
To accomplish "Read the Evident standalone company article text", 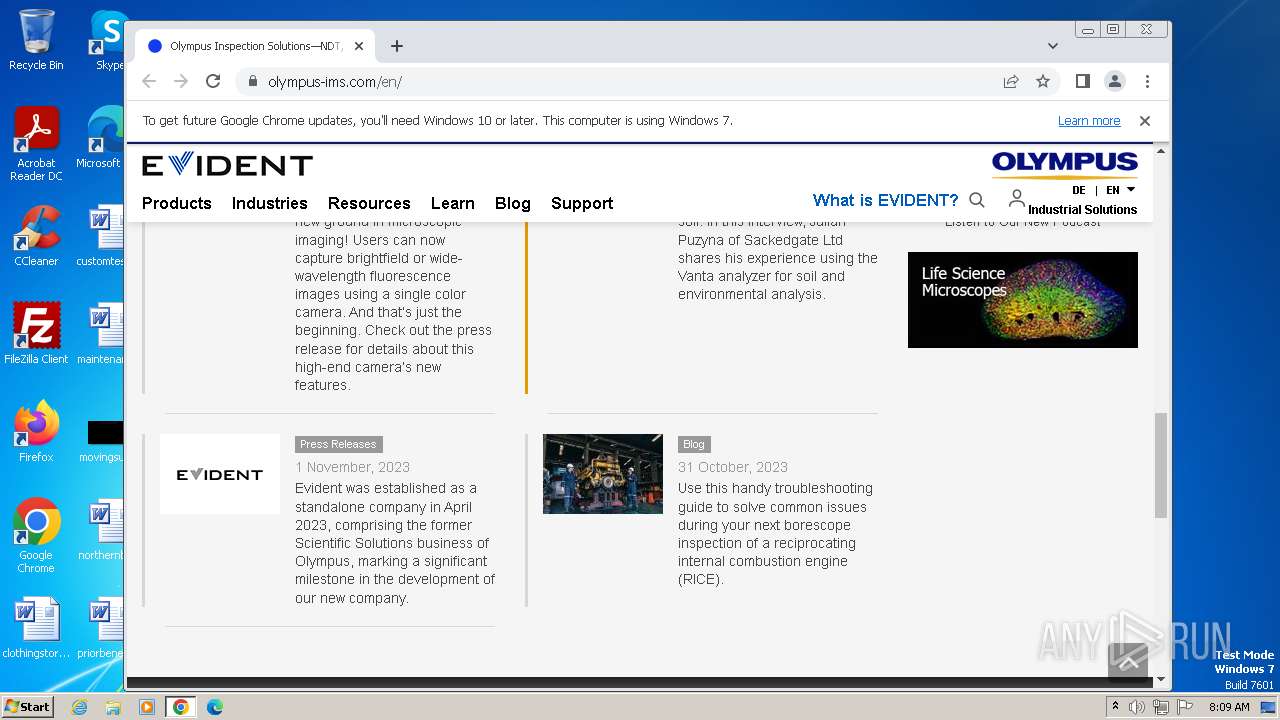I will point(395,543).
